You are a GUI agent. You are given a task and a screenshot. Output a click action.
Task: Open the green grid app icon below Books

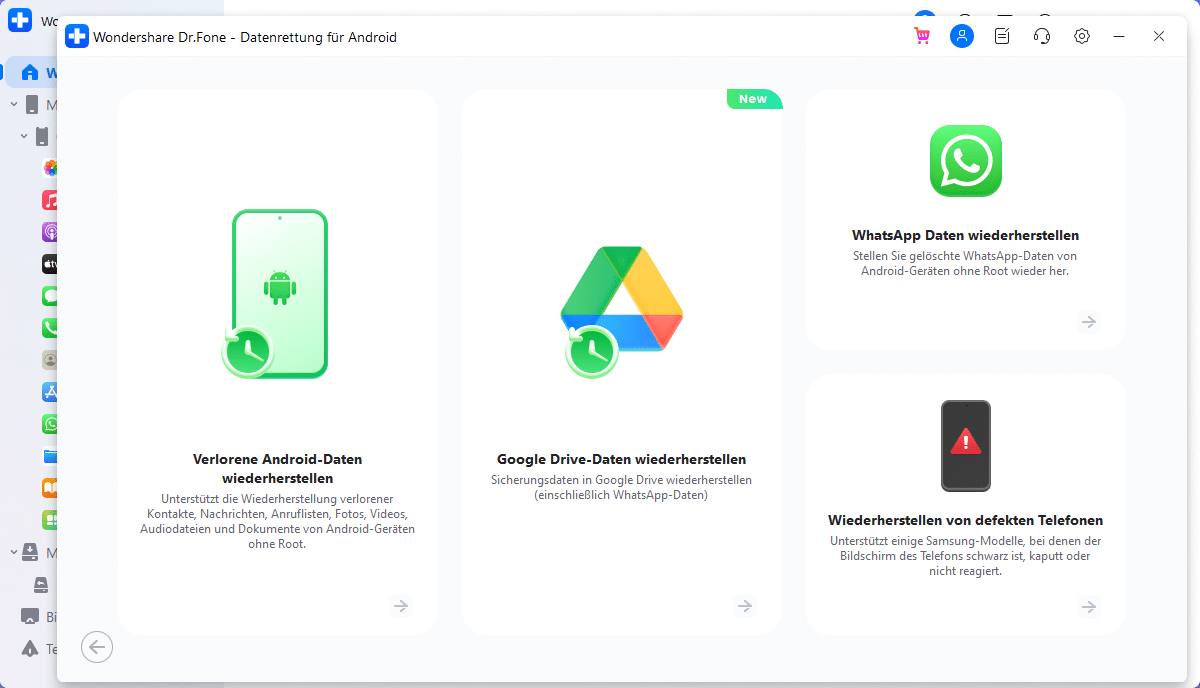tap(50, 520)
